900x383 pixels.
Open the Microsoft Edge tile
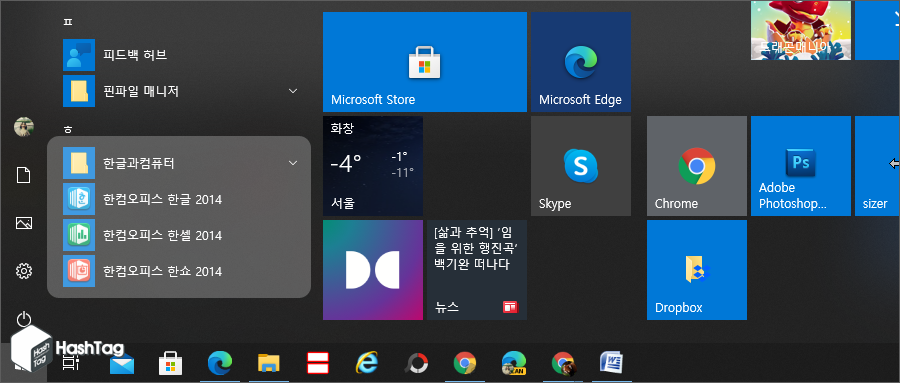click(581, 62)
